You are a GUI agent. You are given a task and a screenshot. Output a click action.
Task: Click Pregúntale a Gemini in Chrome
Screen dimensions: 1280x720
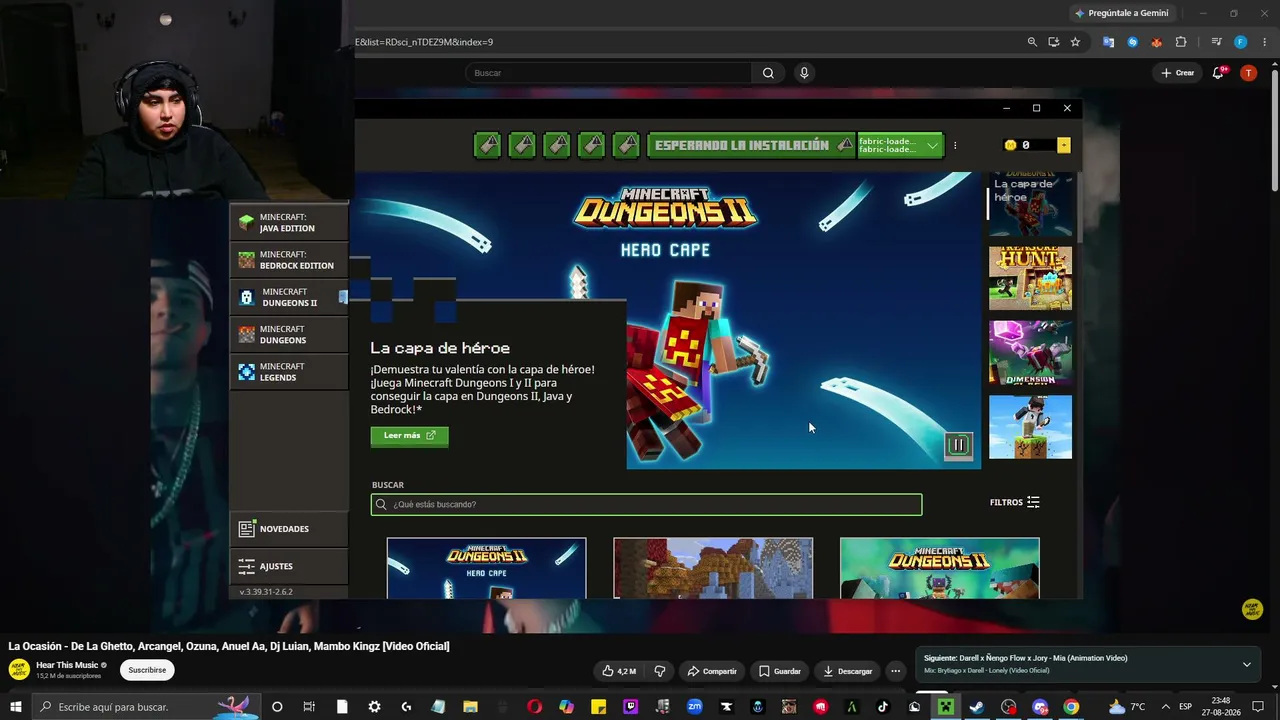click(1121, 13)
